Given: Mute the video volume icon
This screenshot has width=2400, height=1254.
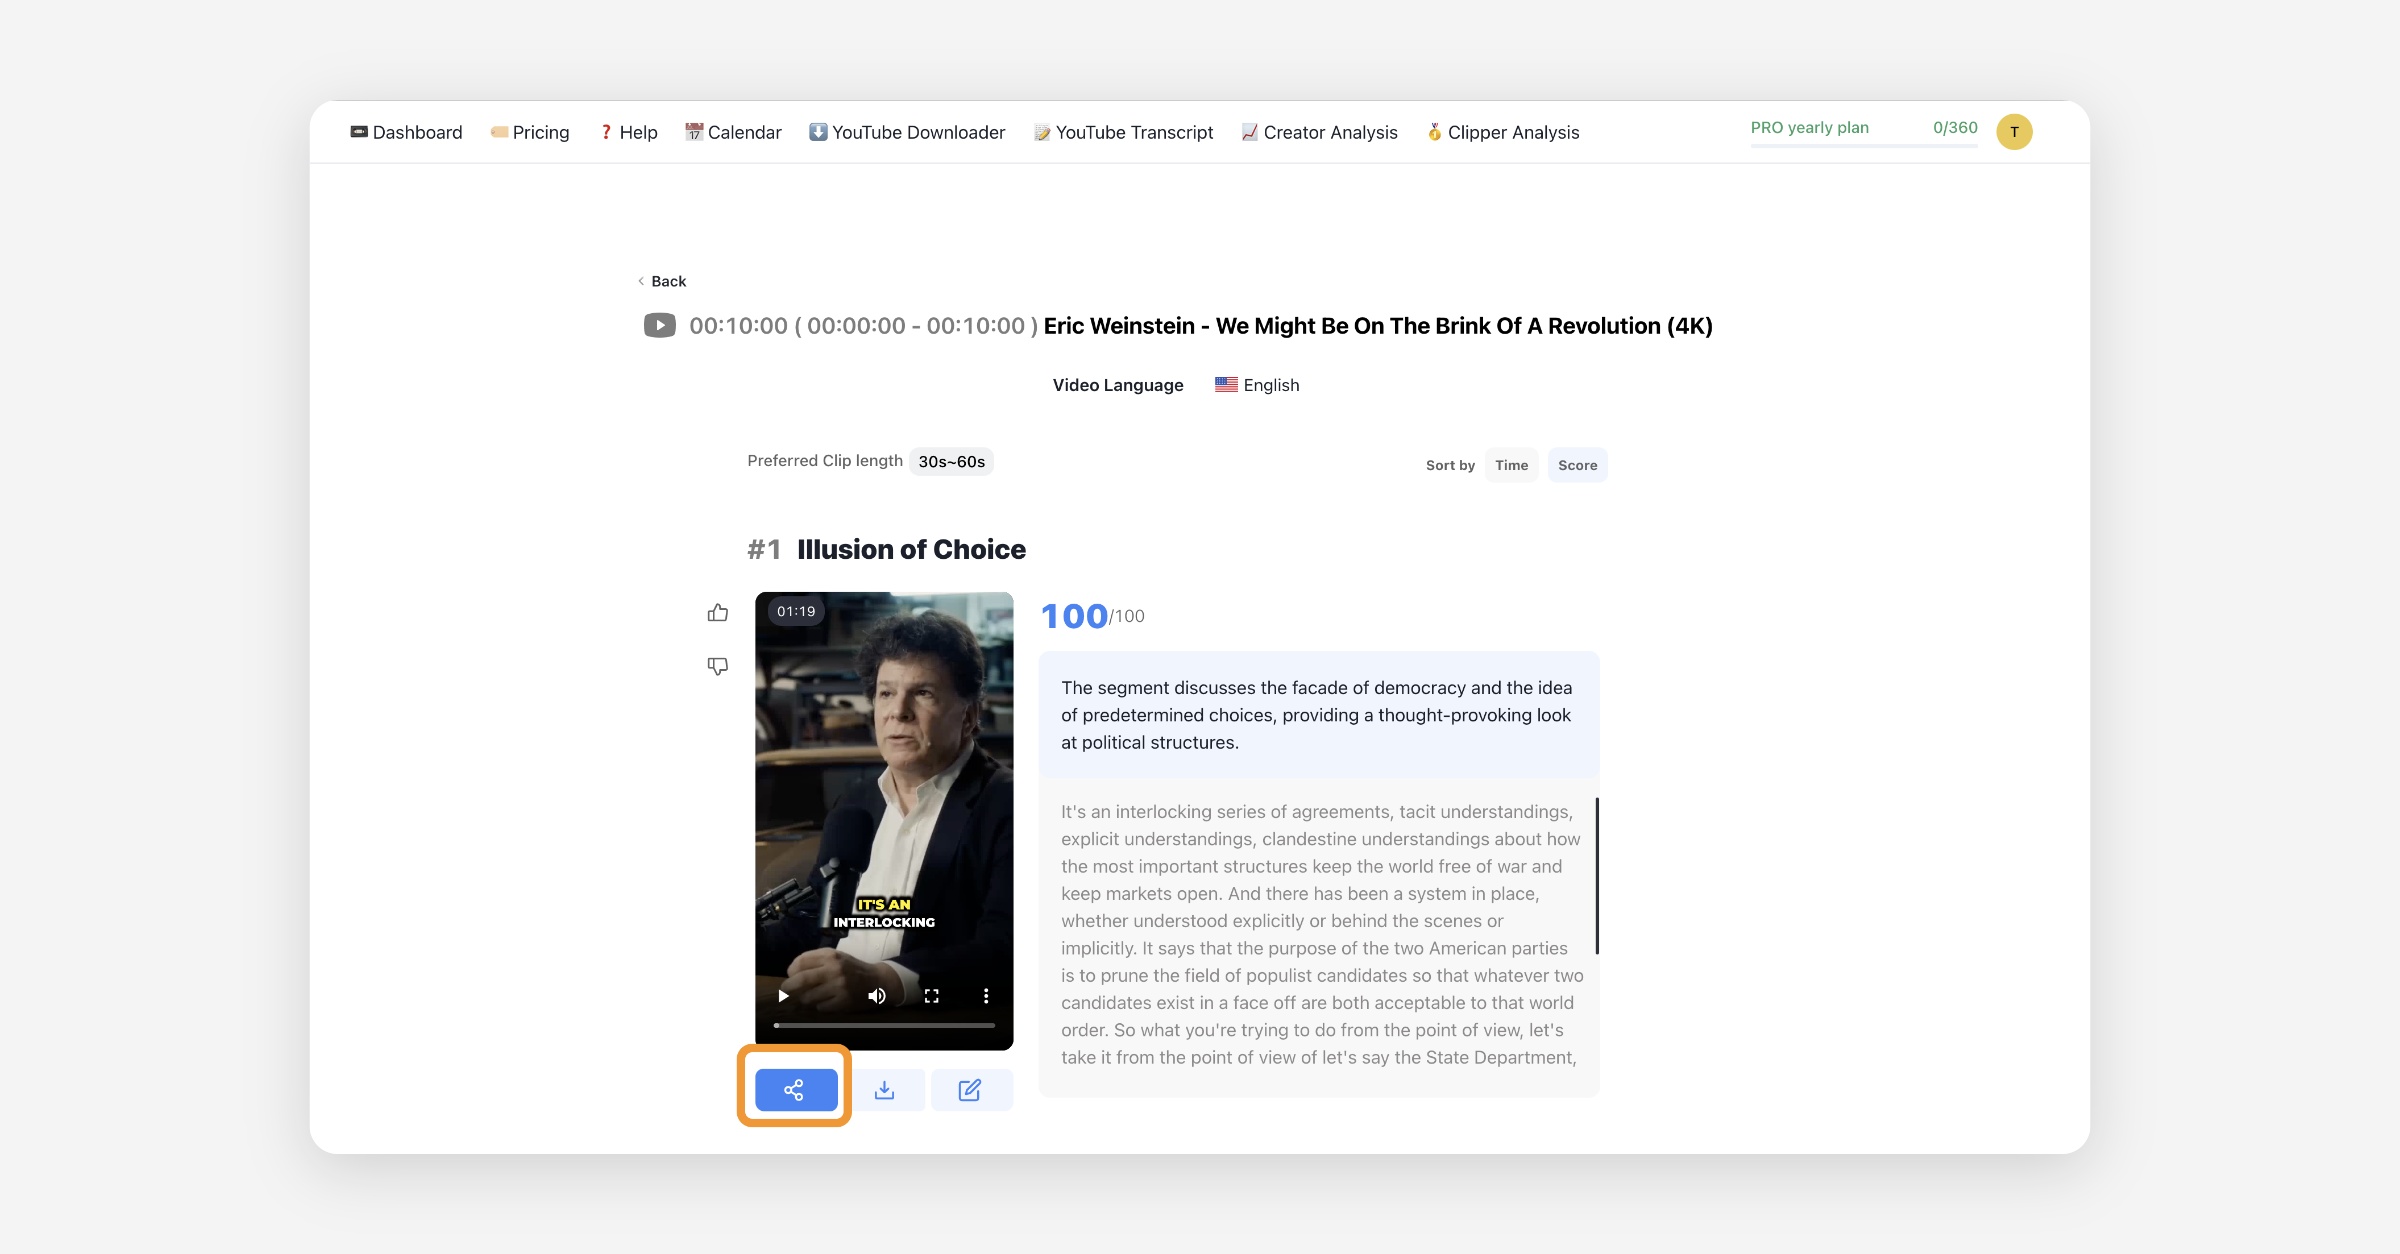Looking at the screenshot, I should [x=877, y=996].
